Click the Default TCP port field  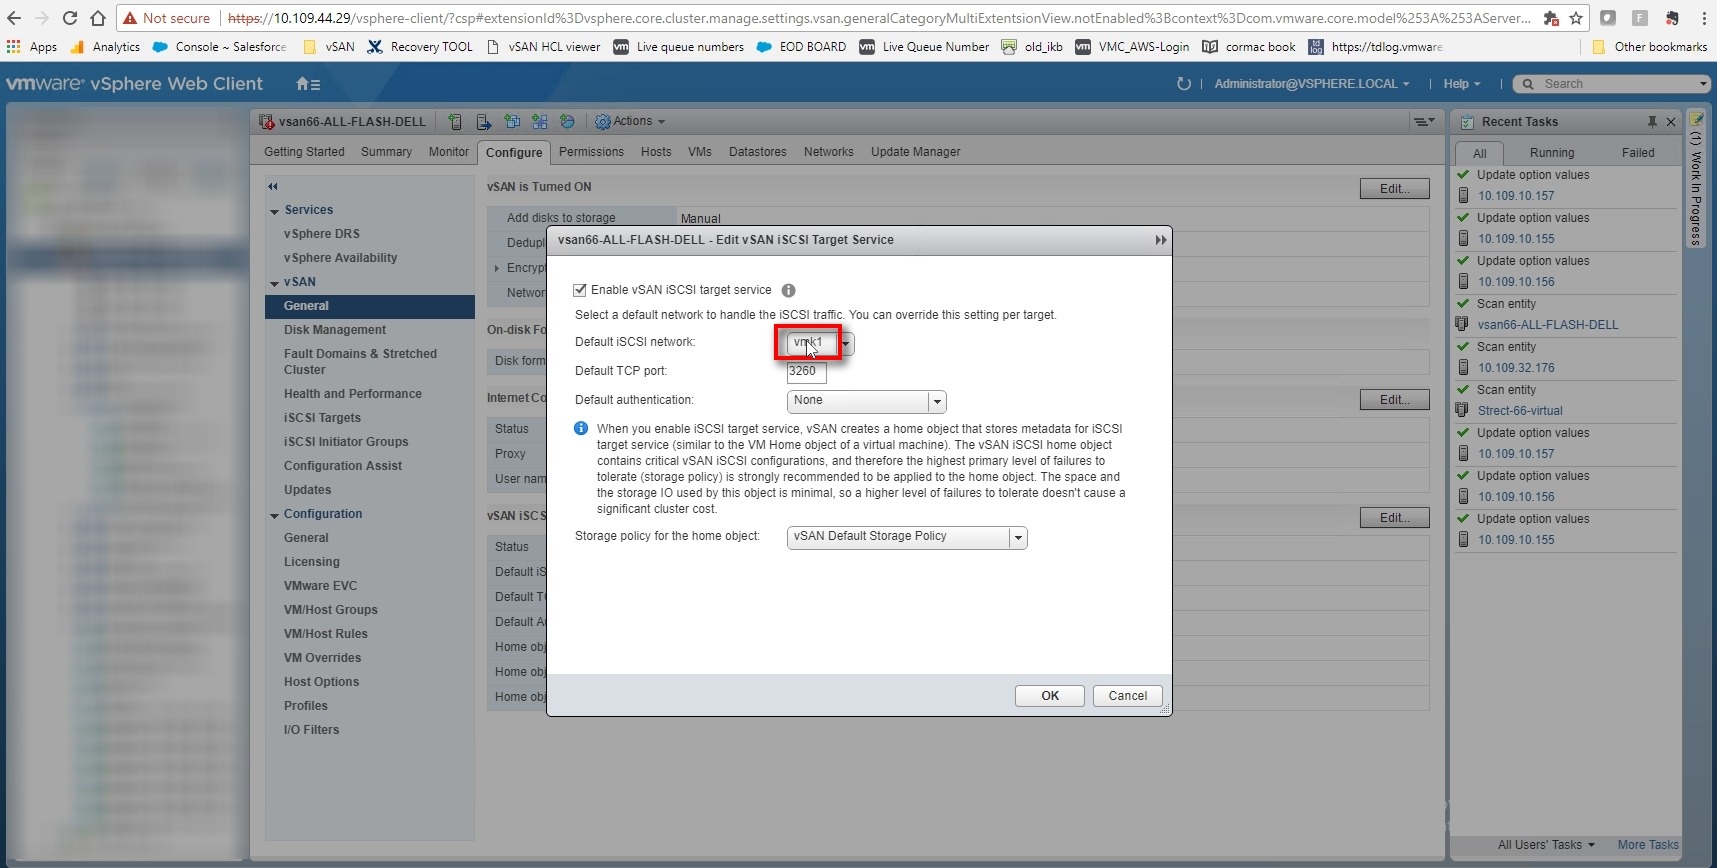pos(806,372)
